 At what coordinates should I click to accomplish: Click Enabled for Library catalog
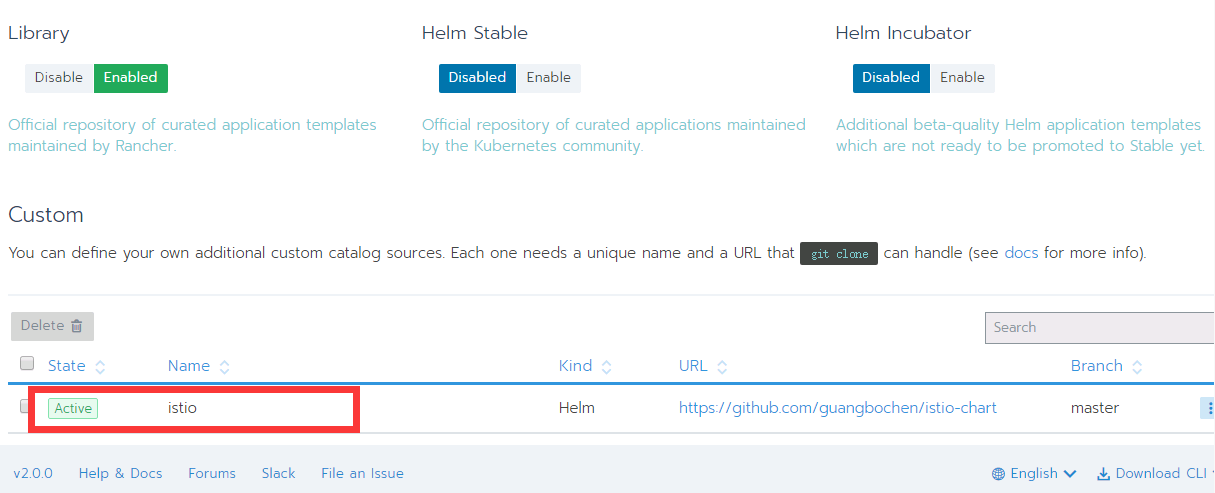[131, 78]
